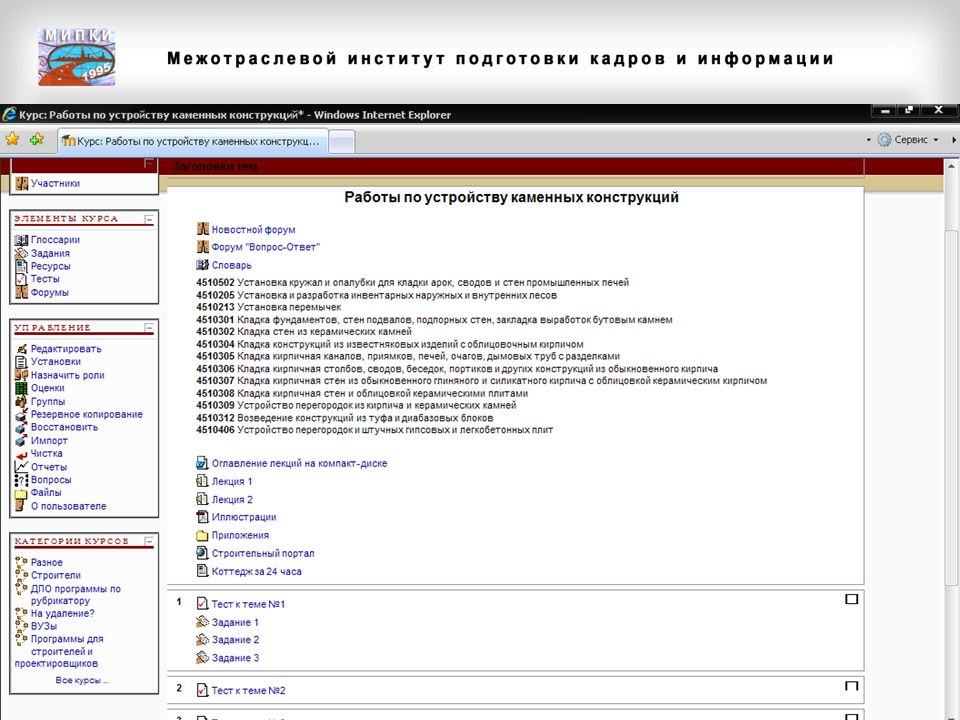Open the Задание 2 link

coord(235,640)
